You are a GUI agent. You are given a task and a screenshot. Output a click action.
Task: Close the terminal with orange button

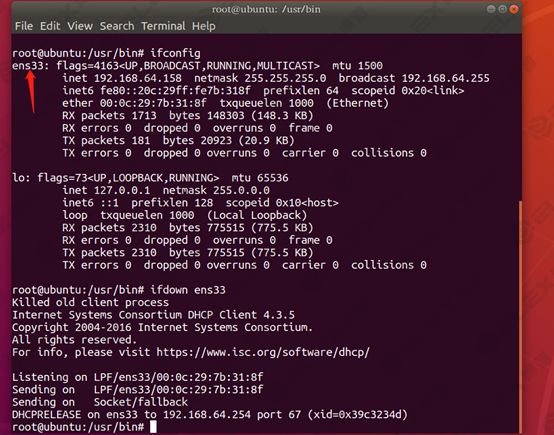click(514, 9)
